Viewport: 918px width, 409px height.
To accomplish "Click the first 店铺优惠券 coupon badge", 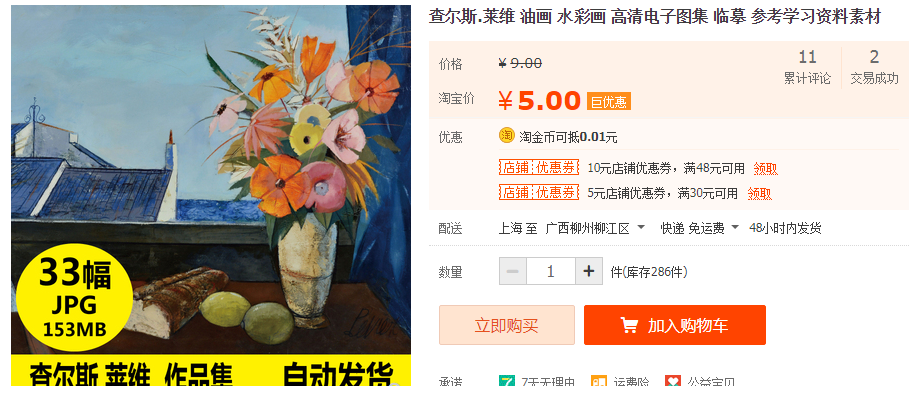I will 539,168.
